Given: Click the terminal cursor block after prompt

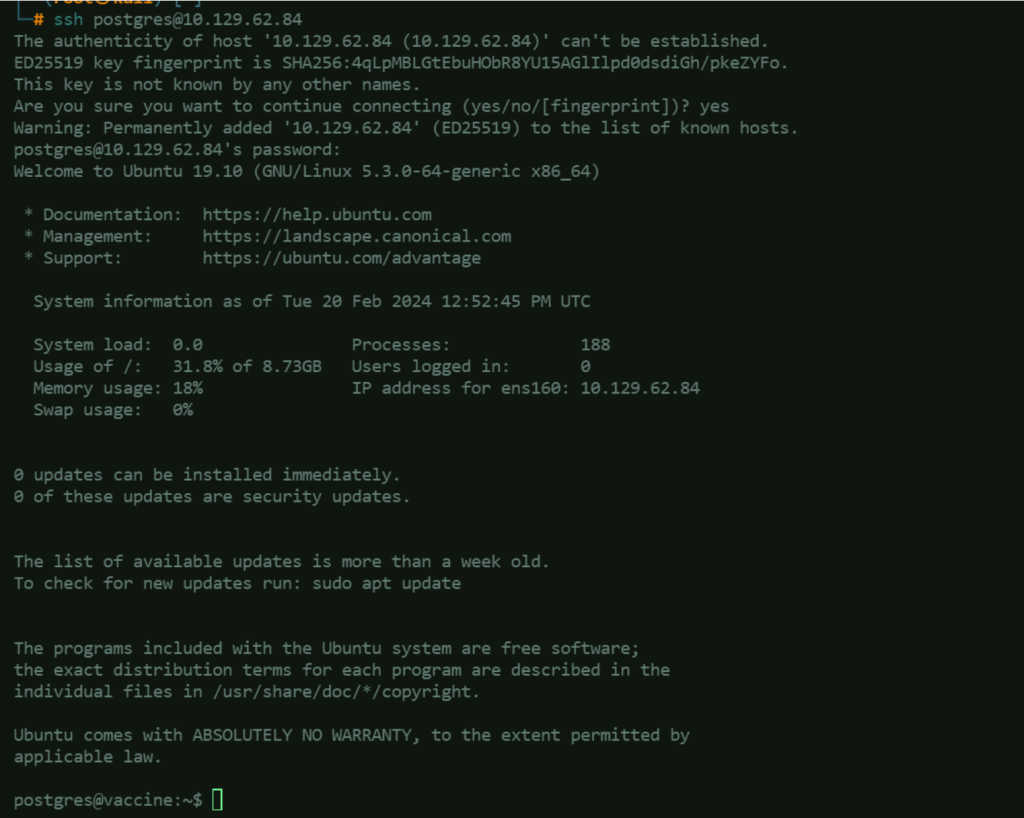Looking at the screenshot, I should [217, 799].
